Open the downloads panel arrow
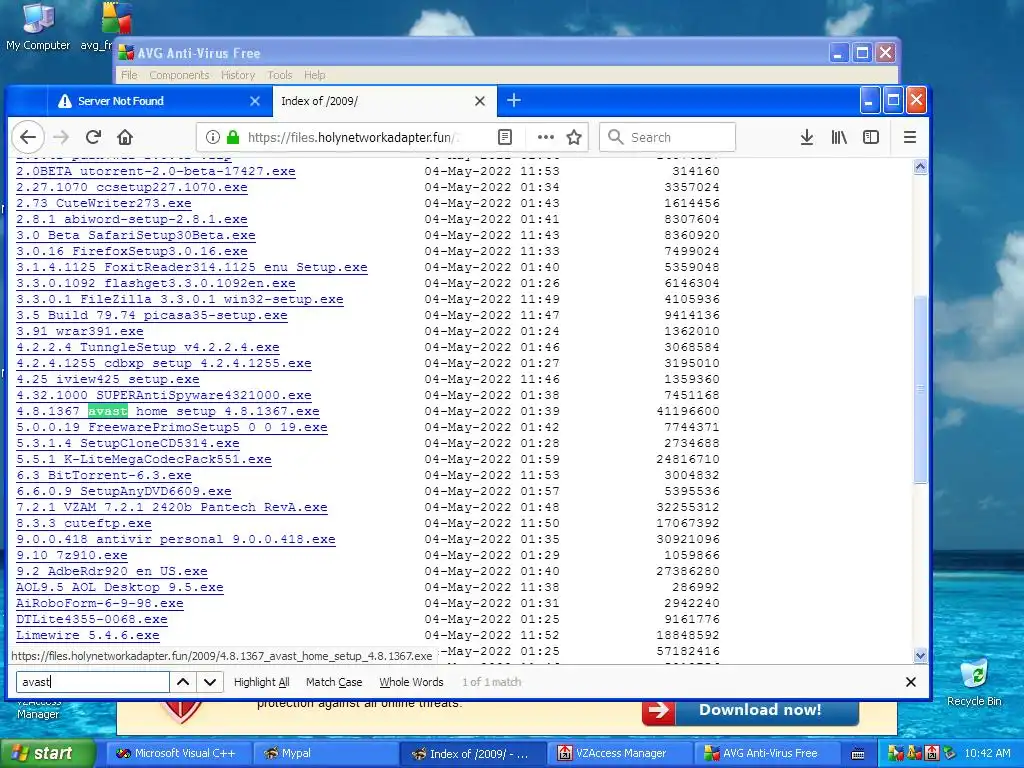 click(x=807, y=137)
